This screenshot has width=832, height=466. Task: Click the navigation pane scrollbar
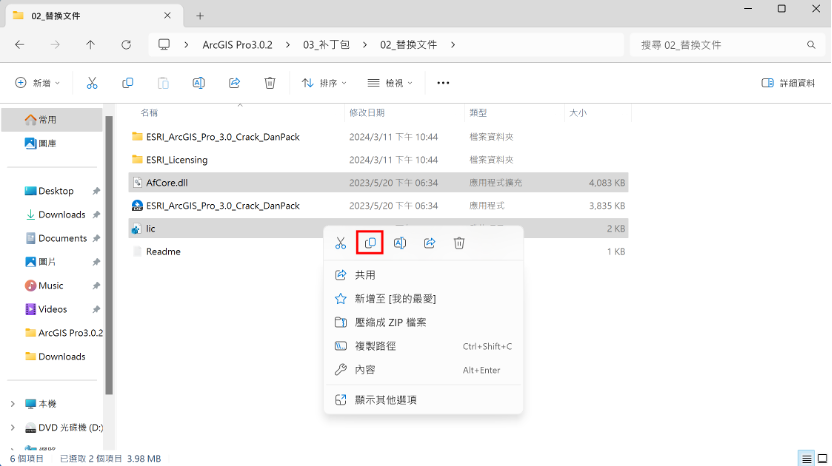tap(109, 255)
